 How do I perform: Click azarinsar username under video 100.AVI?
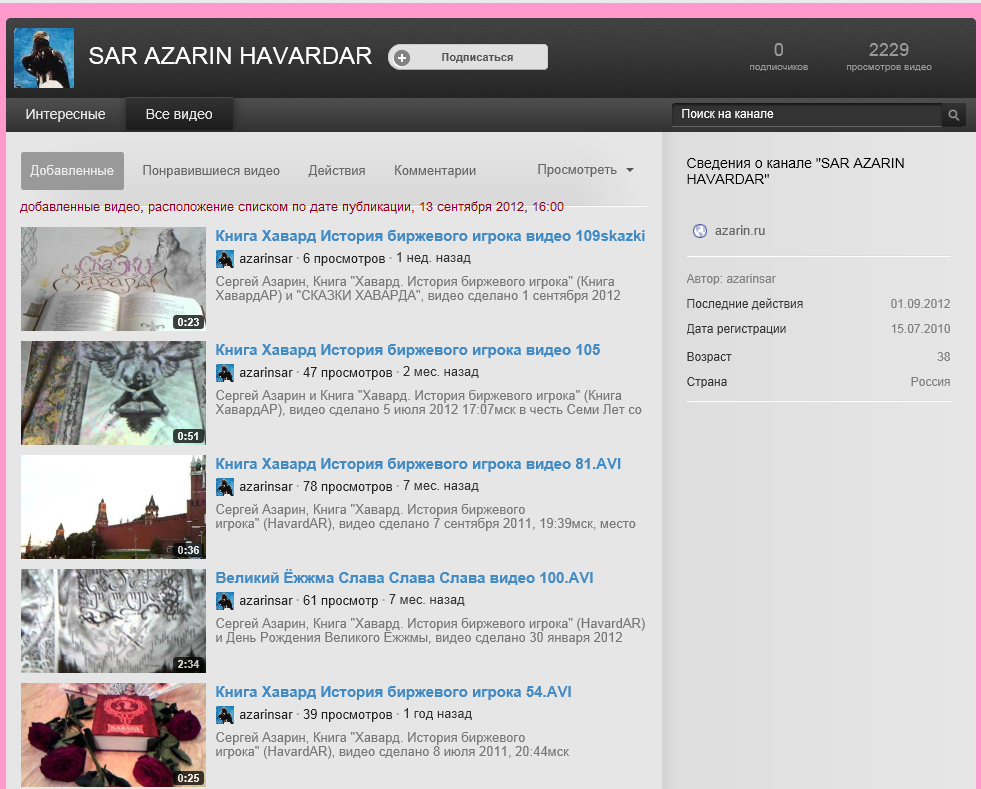coord(266,600)
